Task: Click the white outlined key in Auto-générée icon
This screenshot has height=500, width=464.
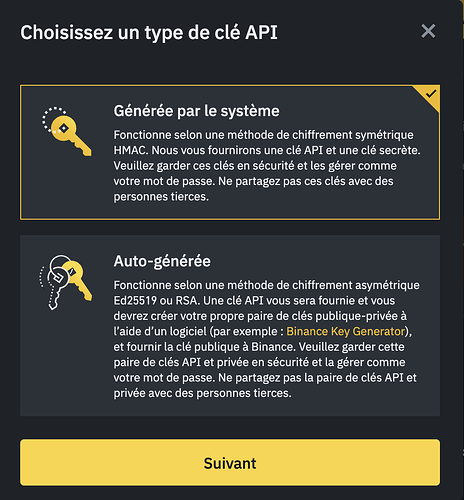Action: coord(56,283)
